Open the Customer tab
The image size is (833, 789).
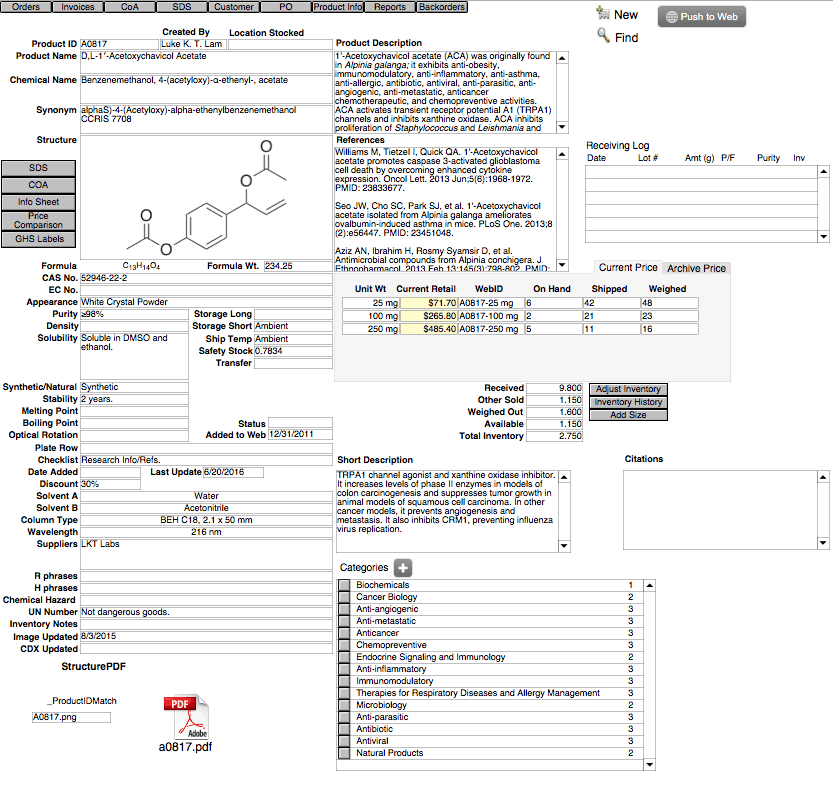pos(234,7)
